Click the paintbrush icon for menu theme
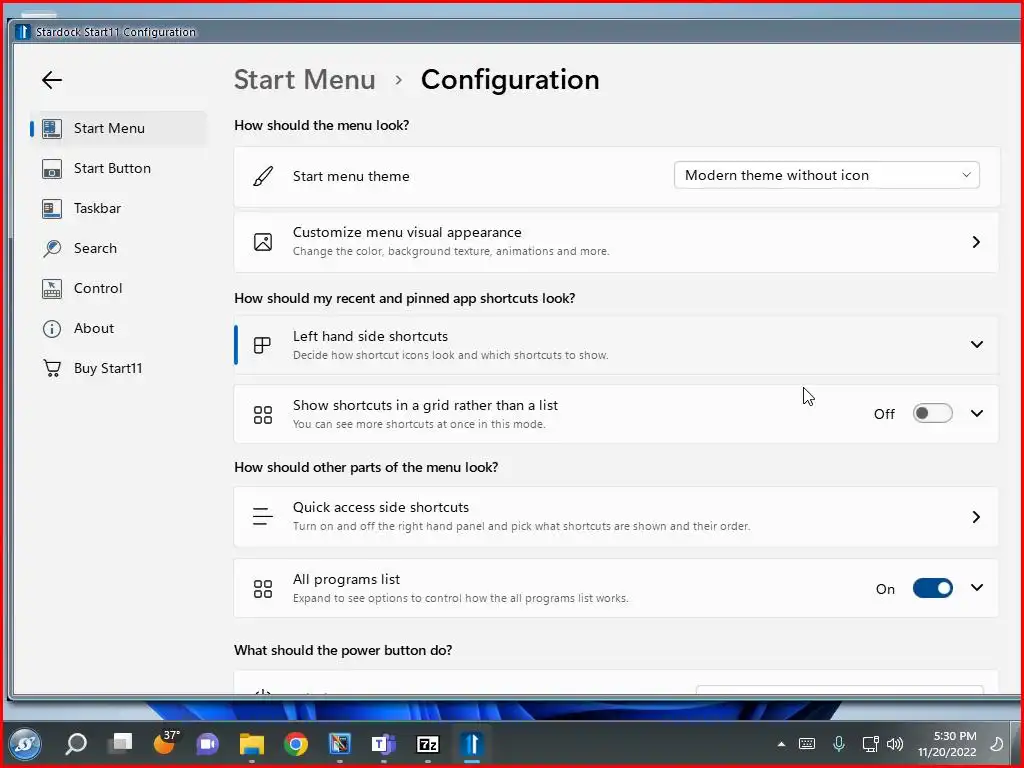 point(263,176)
